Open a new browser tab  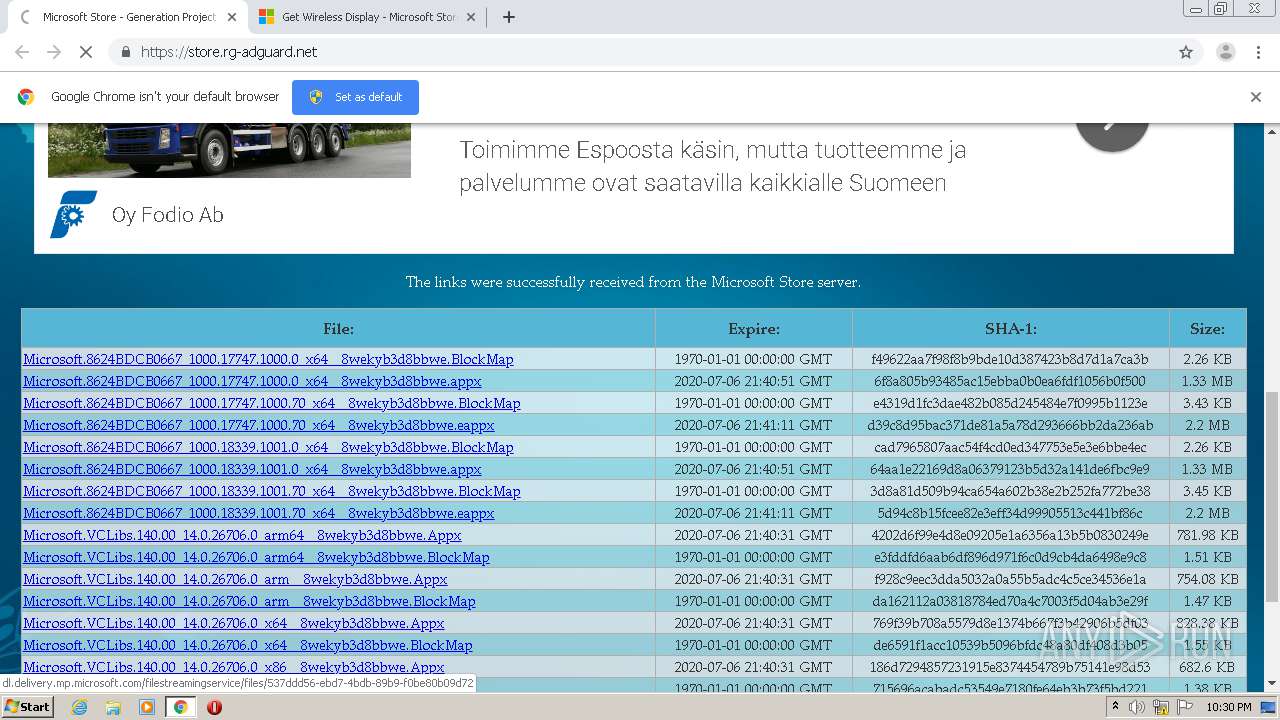click(508, 17)
